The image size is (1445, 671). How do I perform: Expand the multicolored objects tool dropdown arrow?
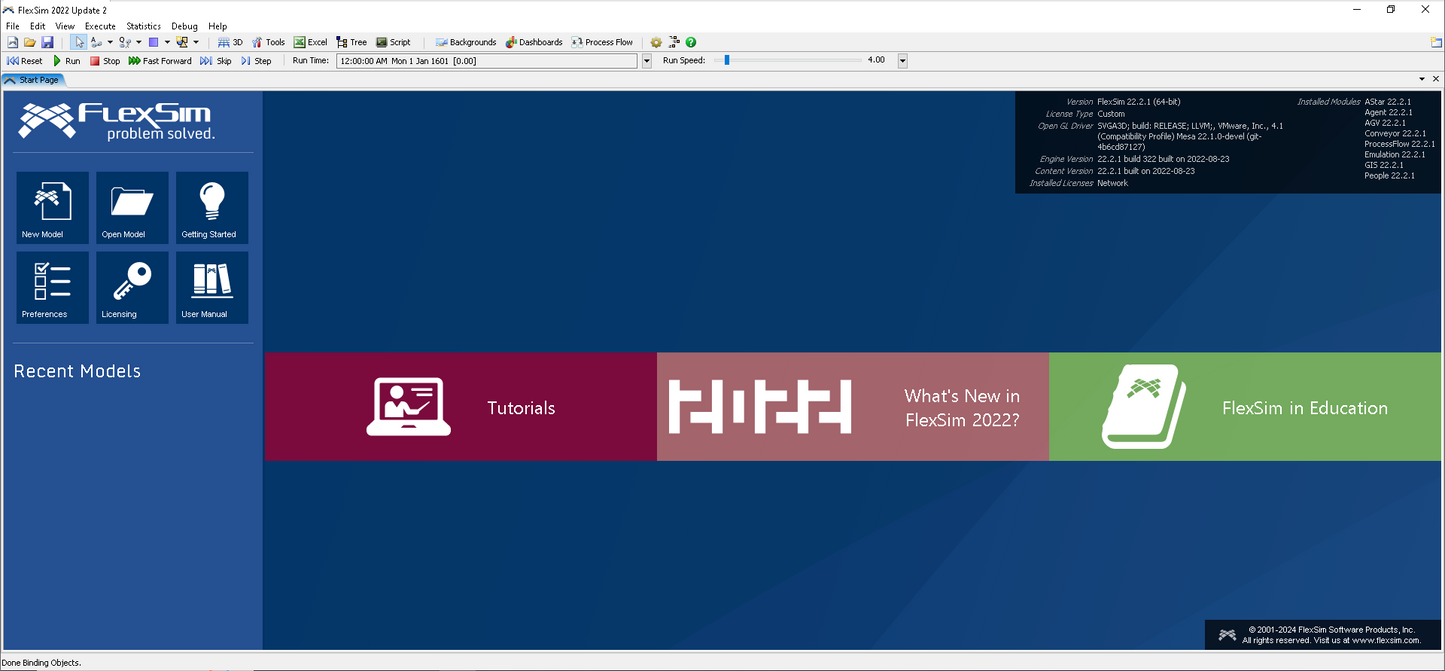pyautogui.click(x=196, y=42)
